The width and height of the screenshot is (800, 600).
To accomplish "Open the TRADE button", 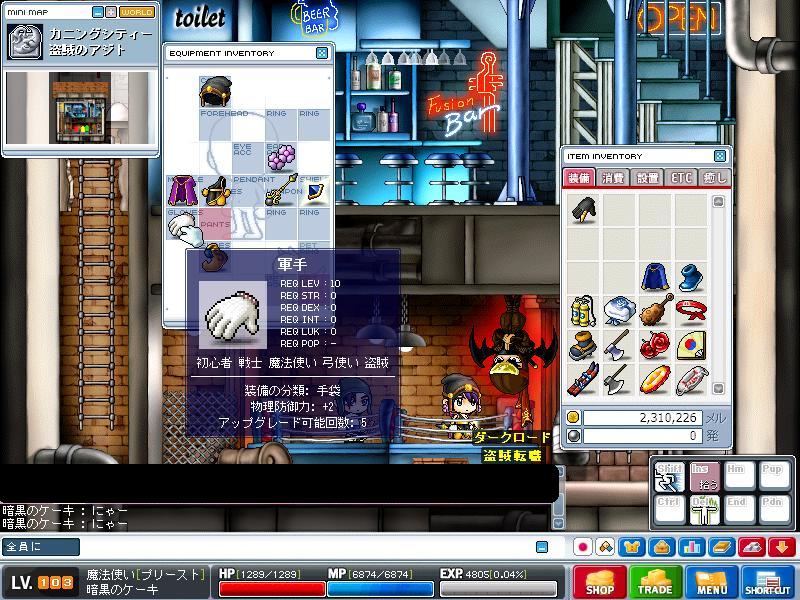I will [x=656, y=582].
